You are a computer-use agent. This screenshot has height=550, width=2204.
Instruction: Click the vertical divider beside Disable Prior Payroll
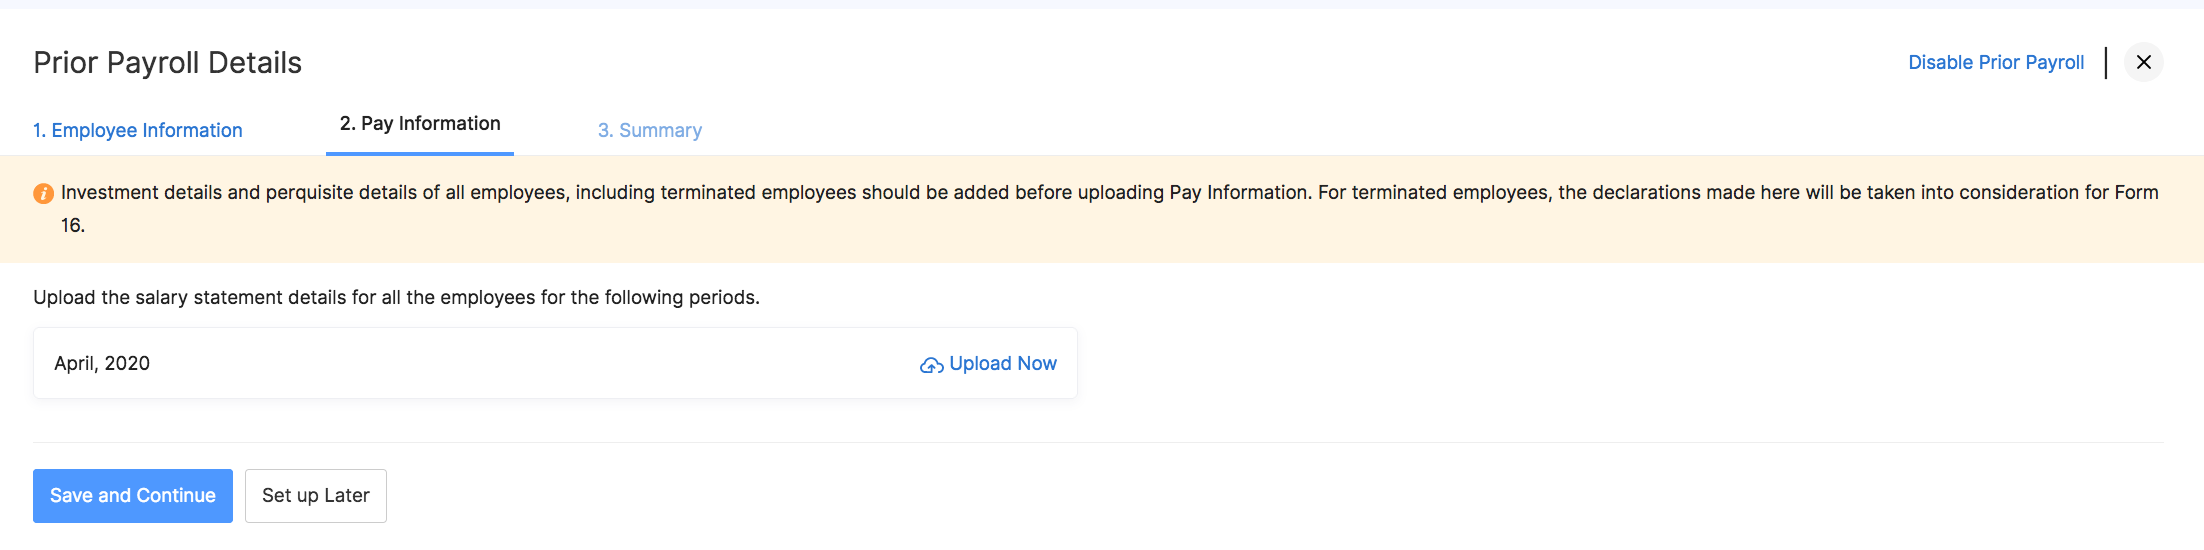[2106, 62]
